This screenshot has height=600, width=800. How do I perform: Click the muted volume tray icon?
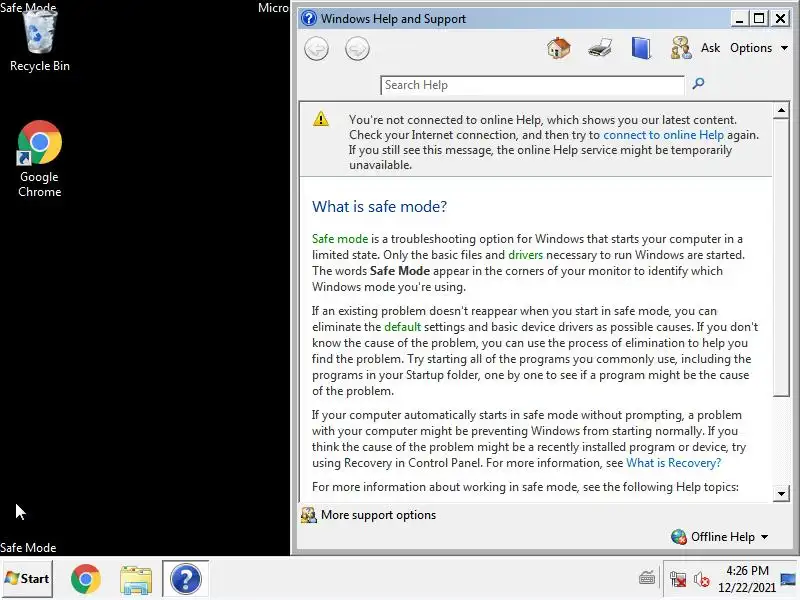pos(702,579)
